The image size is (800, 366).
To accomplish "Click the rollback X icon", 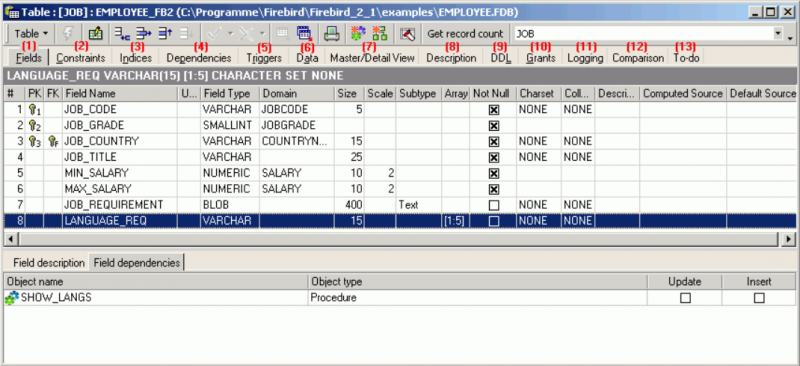I will 246,34.
